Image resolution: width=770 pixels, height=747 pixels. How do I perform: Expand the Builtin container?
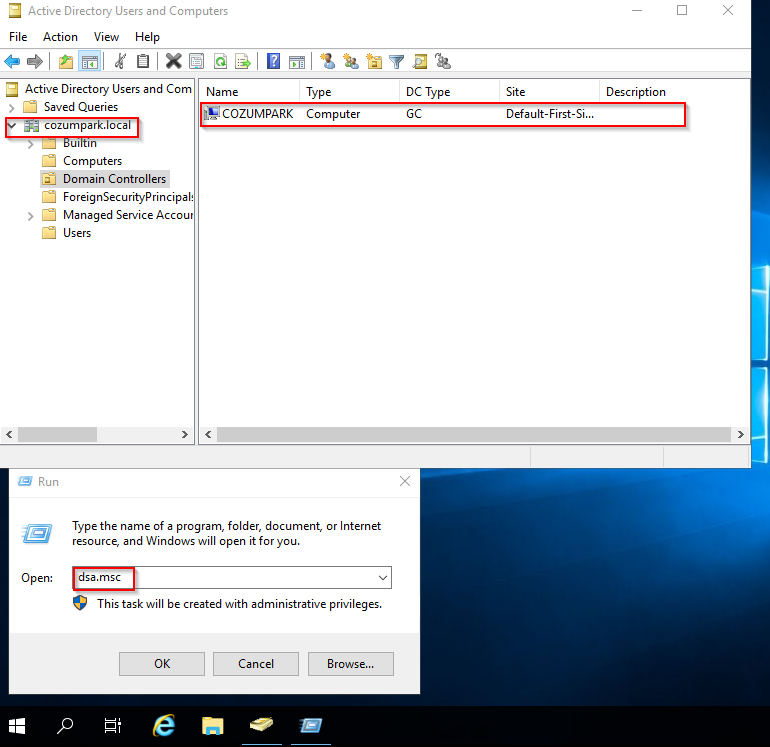point(30,144)
